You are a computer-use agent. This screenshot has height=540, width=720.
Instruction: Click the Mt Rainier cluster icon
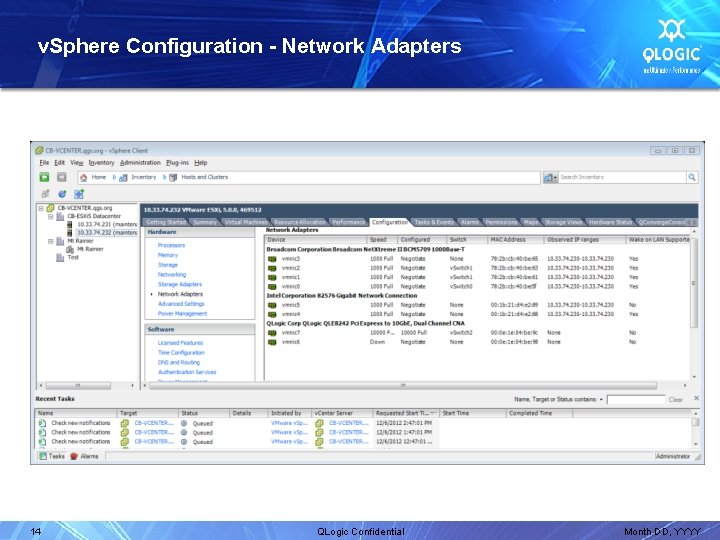(70, 249)
